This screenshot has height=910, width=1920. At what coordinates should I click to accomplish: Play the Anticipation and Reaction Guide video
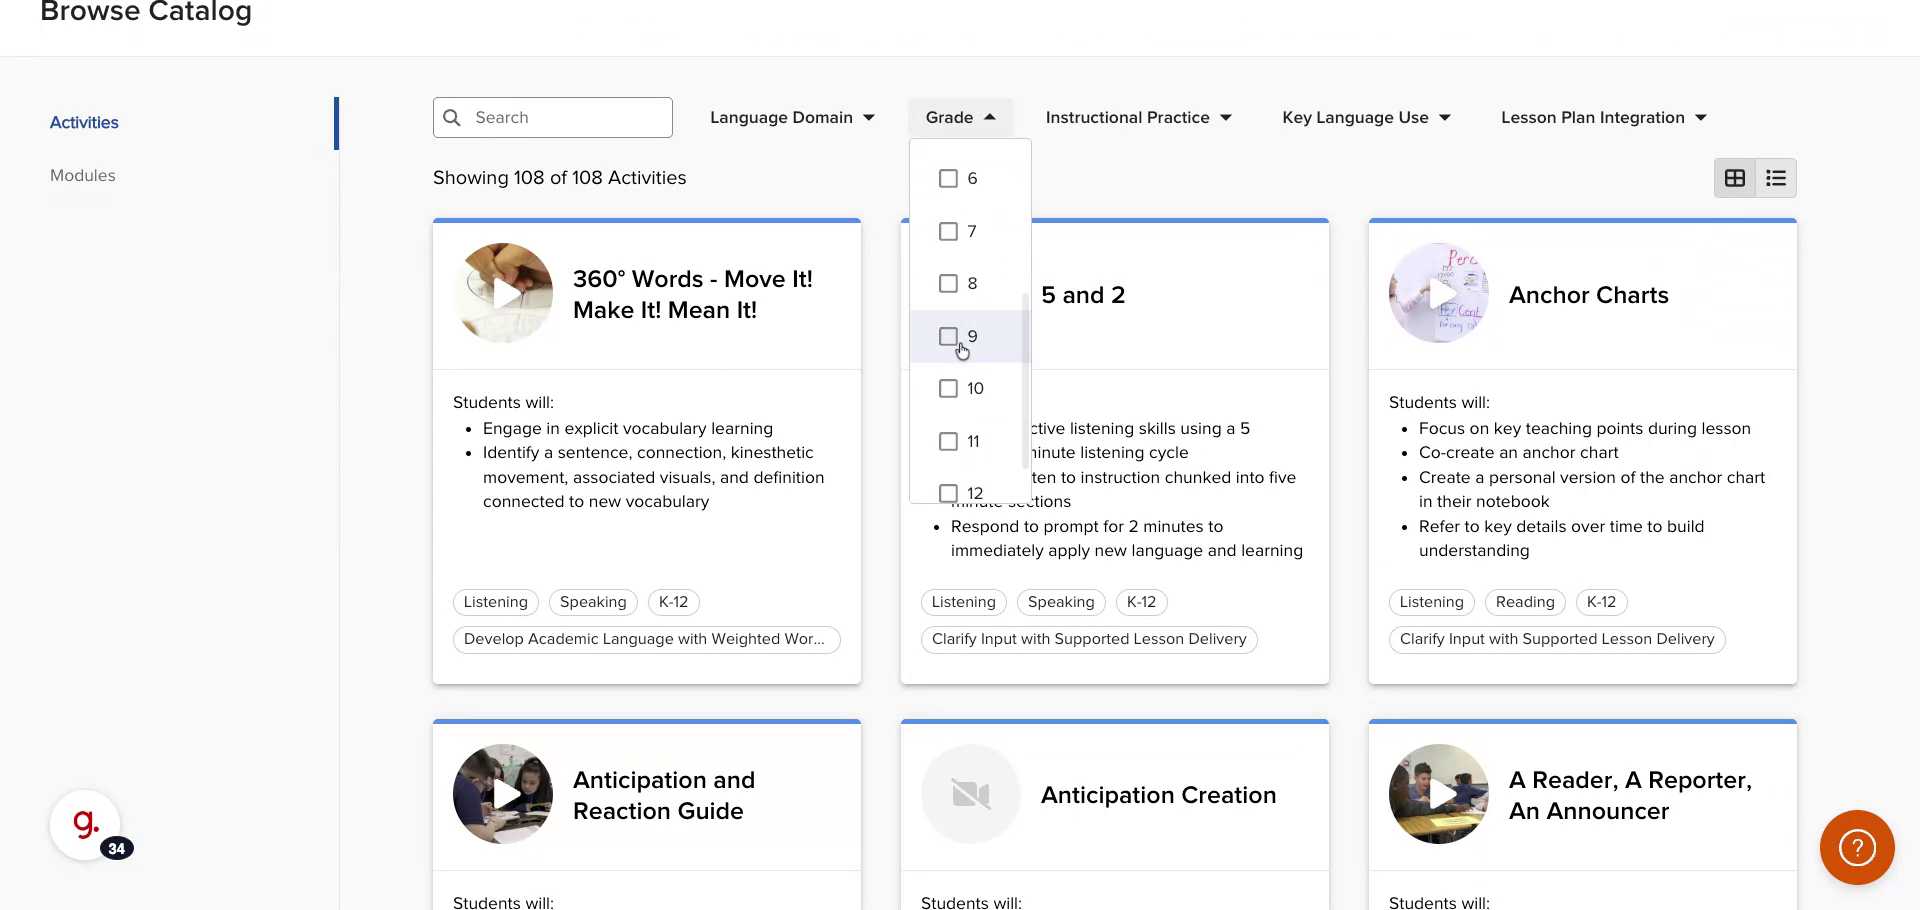tap(503, 794)
